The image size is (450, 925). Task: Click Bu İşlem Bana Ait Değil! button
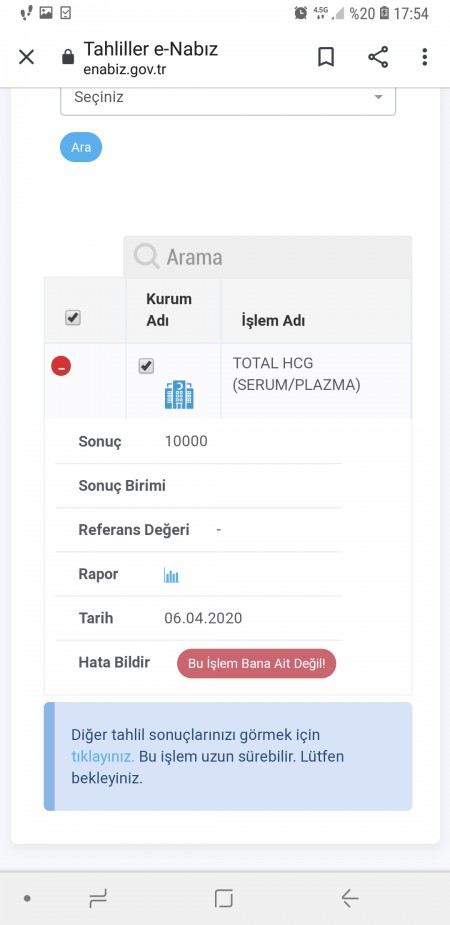[x=257, y=663]
